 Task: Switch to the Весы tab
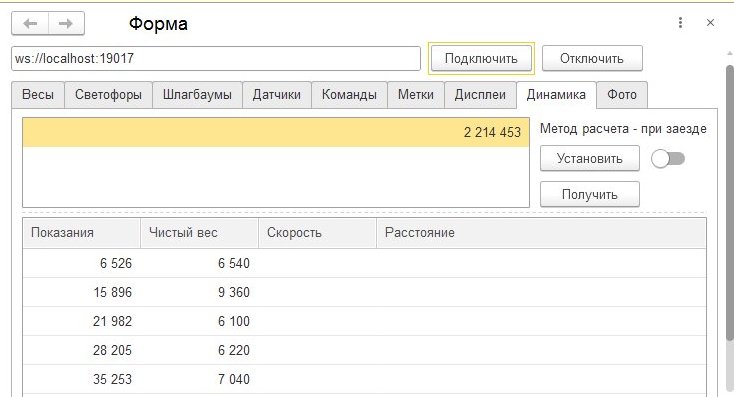(x=38, y=95)
